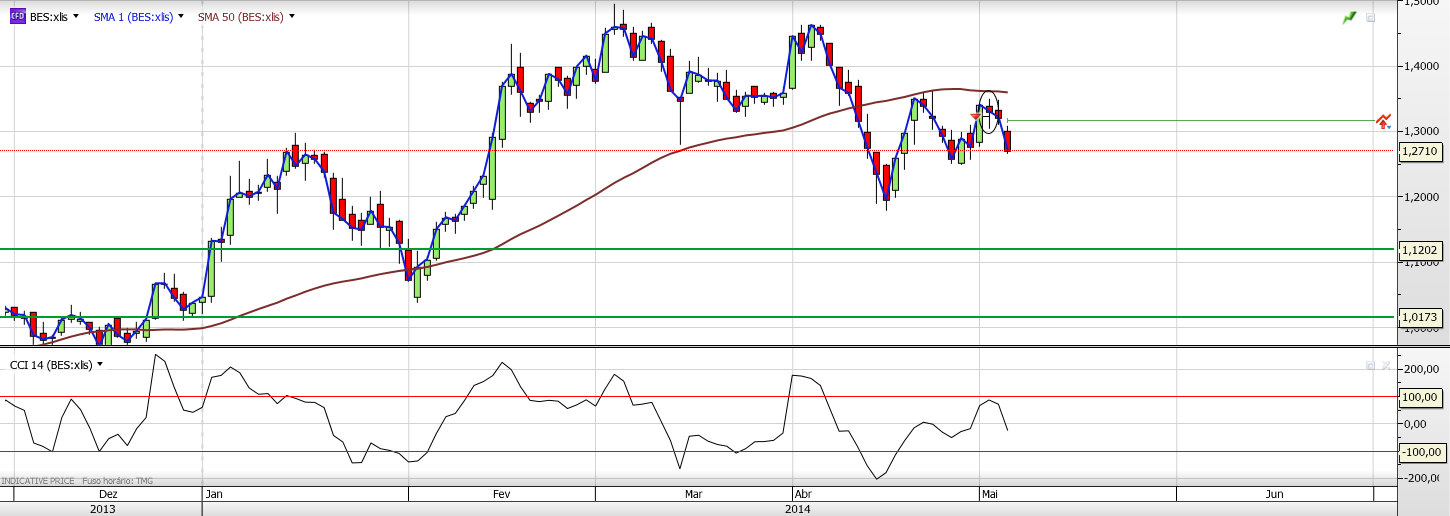Select the 1,2710 current price label
This screenshot has width=1450, height=516.
(x=1420, y=151)
